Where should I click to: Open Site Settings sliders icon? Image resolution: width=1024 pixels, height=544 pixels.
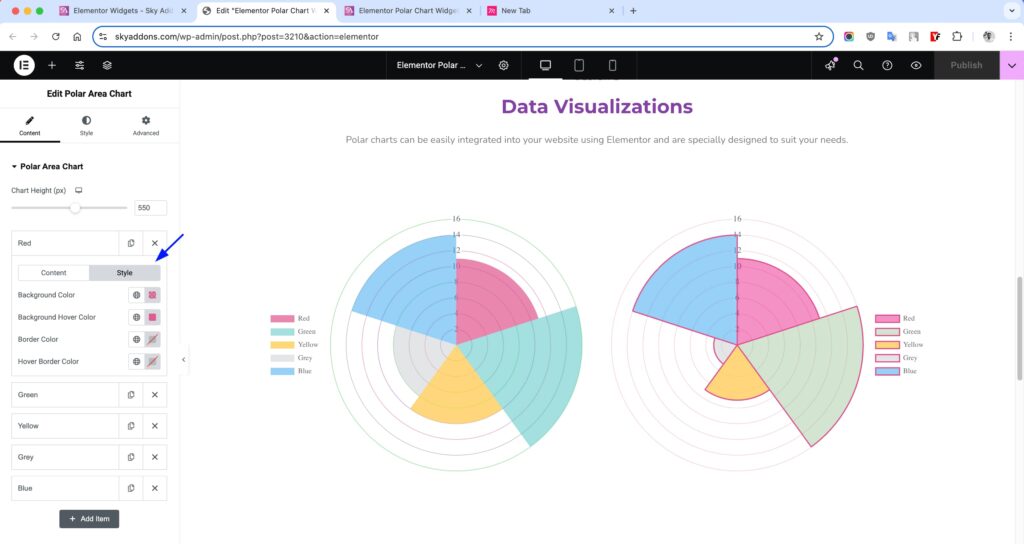tap(79, 65)
